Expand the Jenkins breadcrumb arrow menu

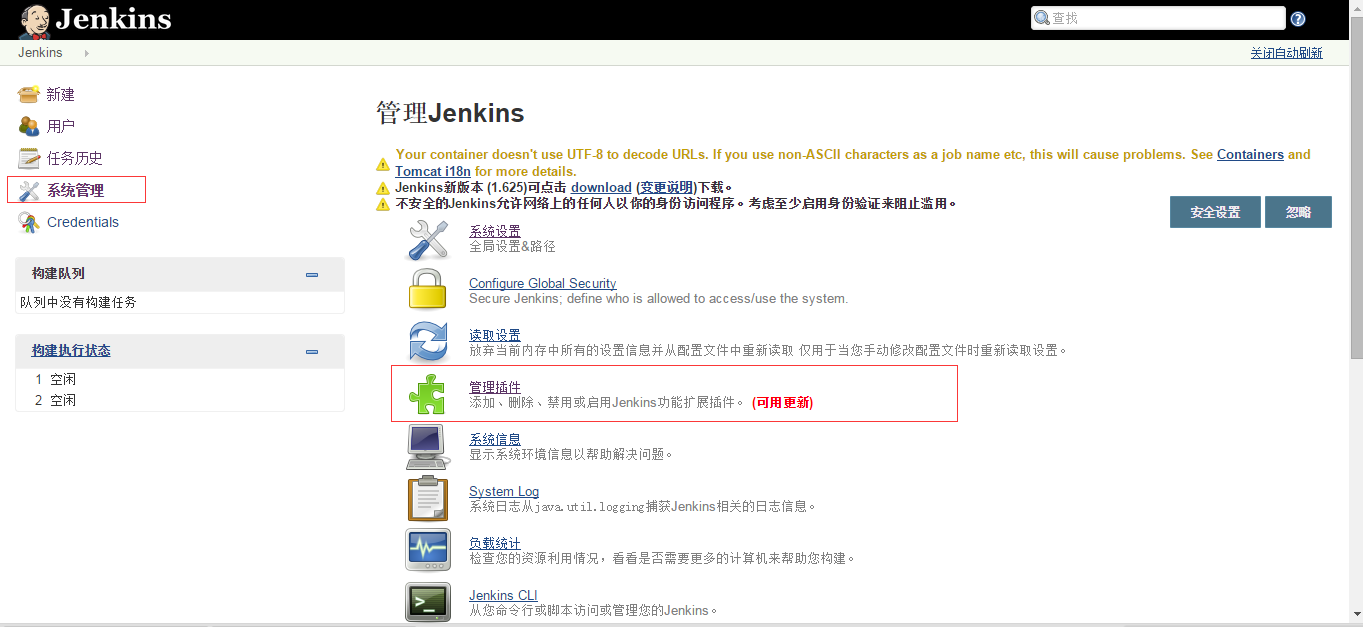pyautogui.click(x=86, y=53)
